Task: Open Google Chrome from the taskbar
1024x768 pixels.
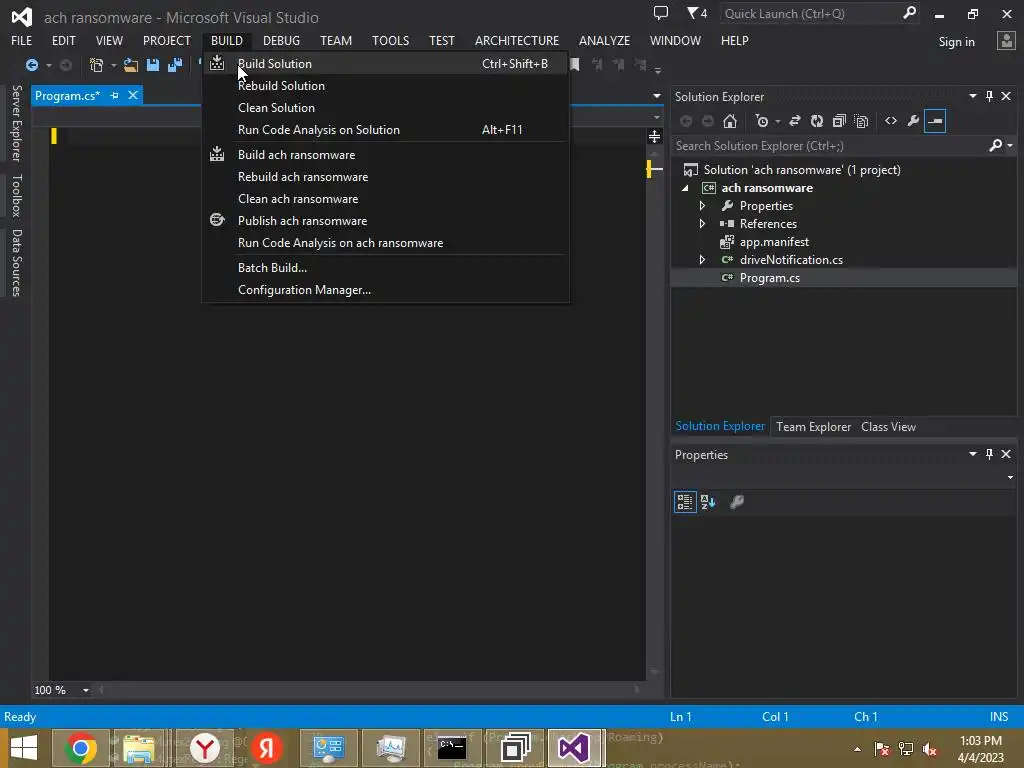Action: (x=81, y=748)
